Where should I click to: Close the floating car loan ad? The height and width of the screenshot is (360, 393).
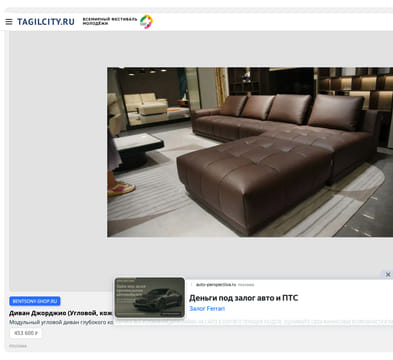(388, 274)
